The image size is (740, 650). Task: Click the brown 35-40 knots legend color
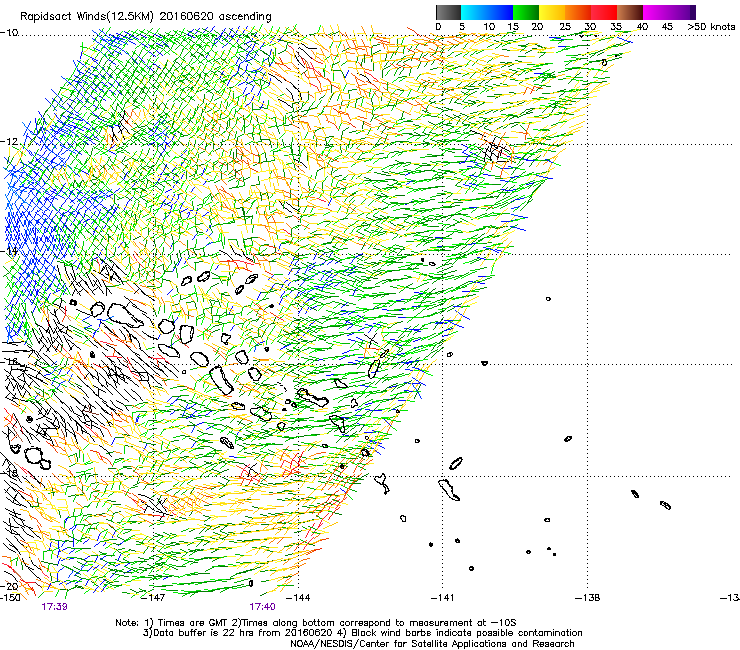tap(630, 12)
